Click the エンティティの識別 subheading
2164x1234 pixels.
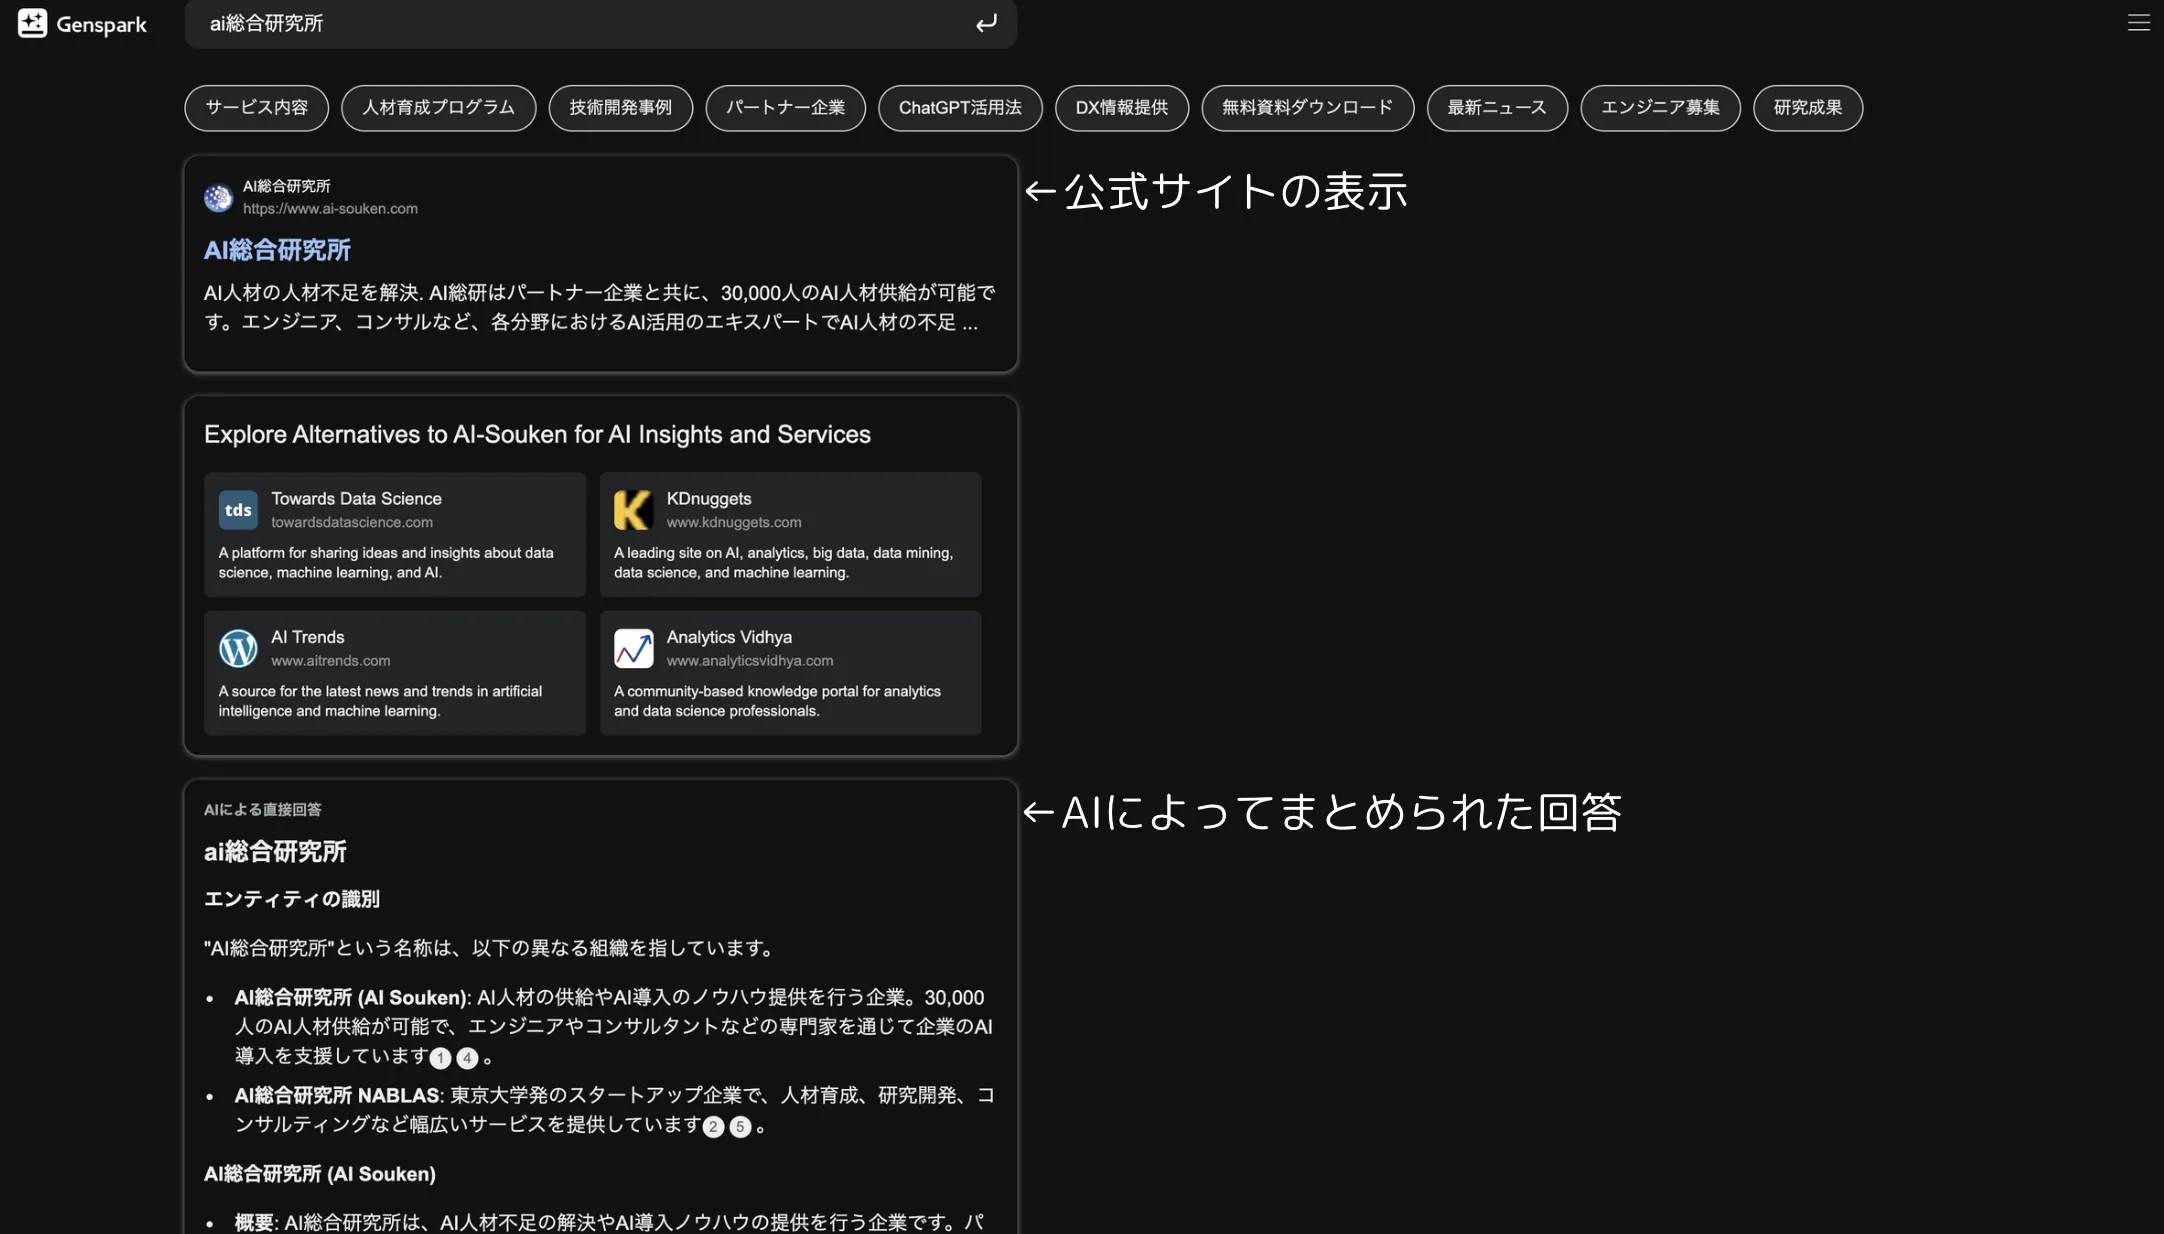tap(292, 899)
